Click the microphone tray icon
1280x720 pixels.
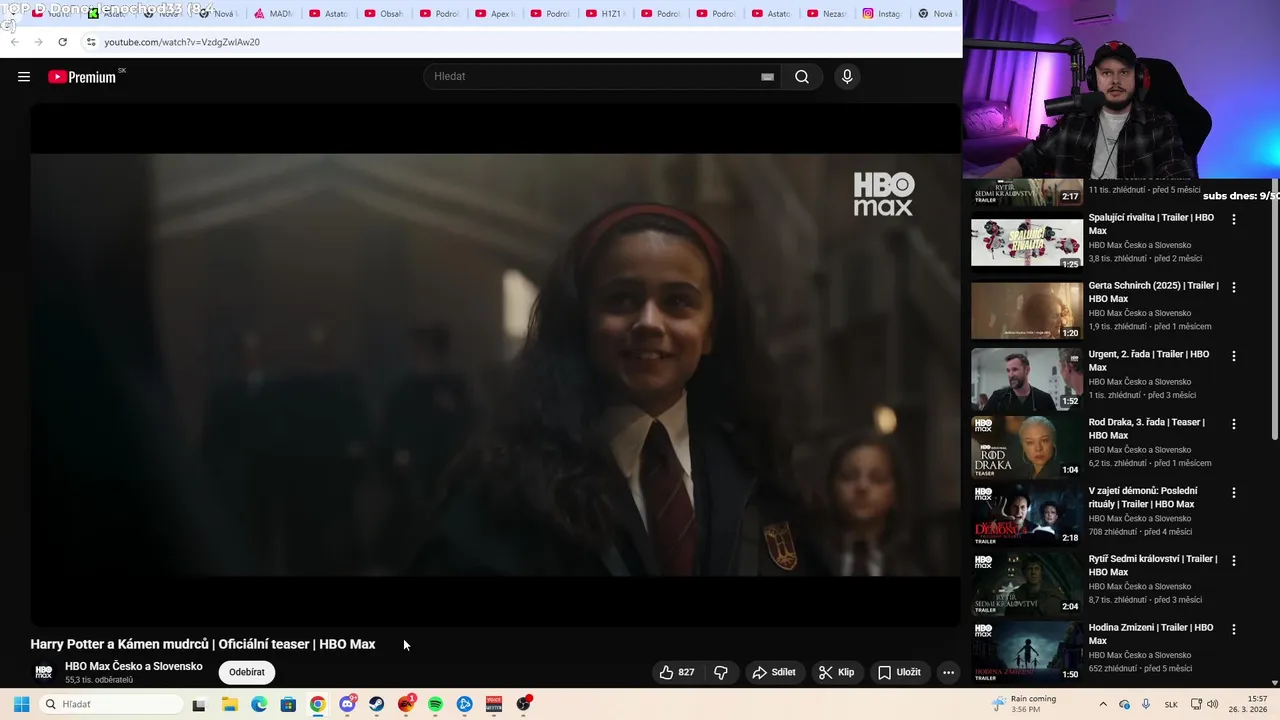tap(1146, 704)
